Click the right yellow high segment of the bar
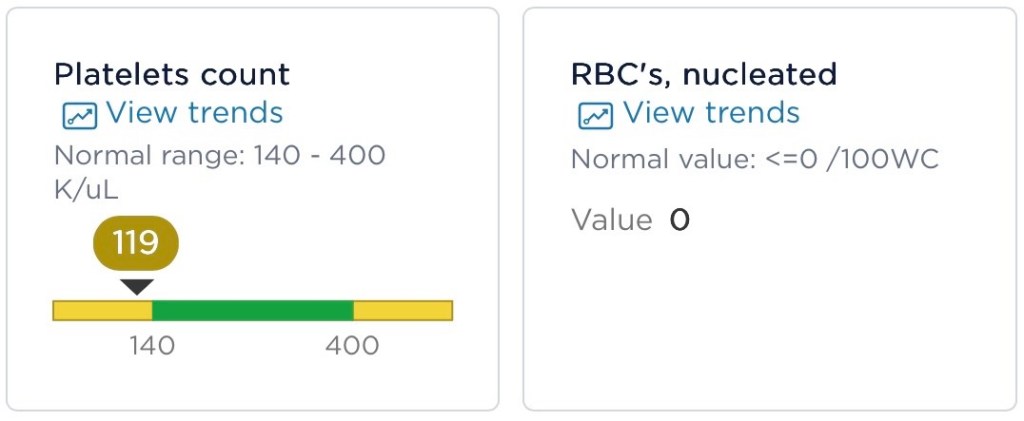This screenshot has width=1024, height=421. [x=403, y=310]
